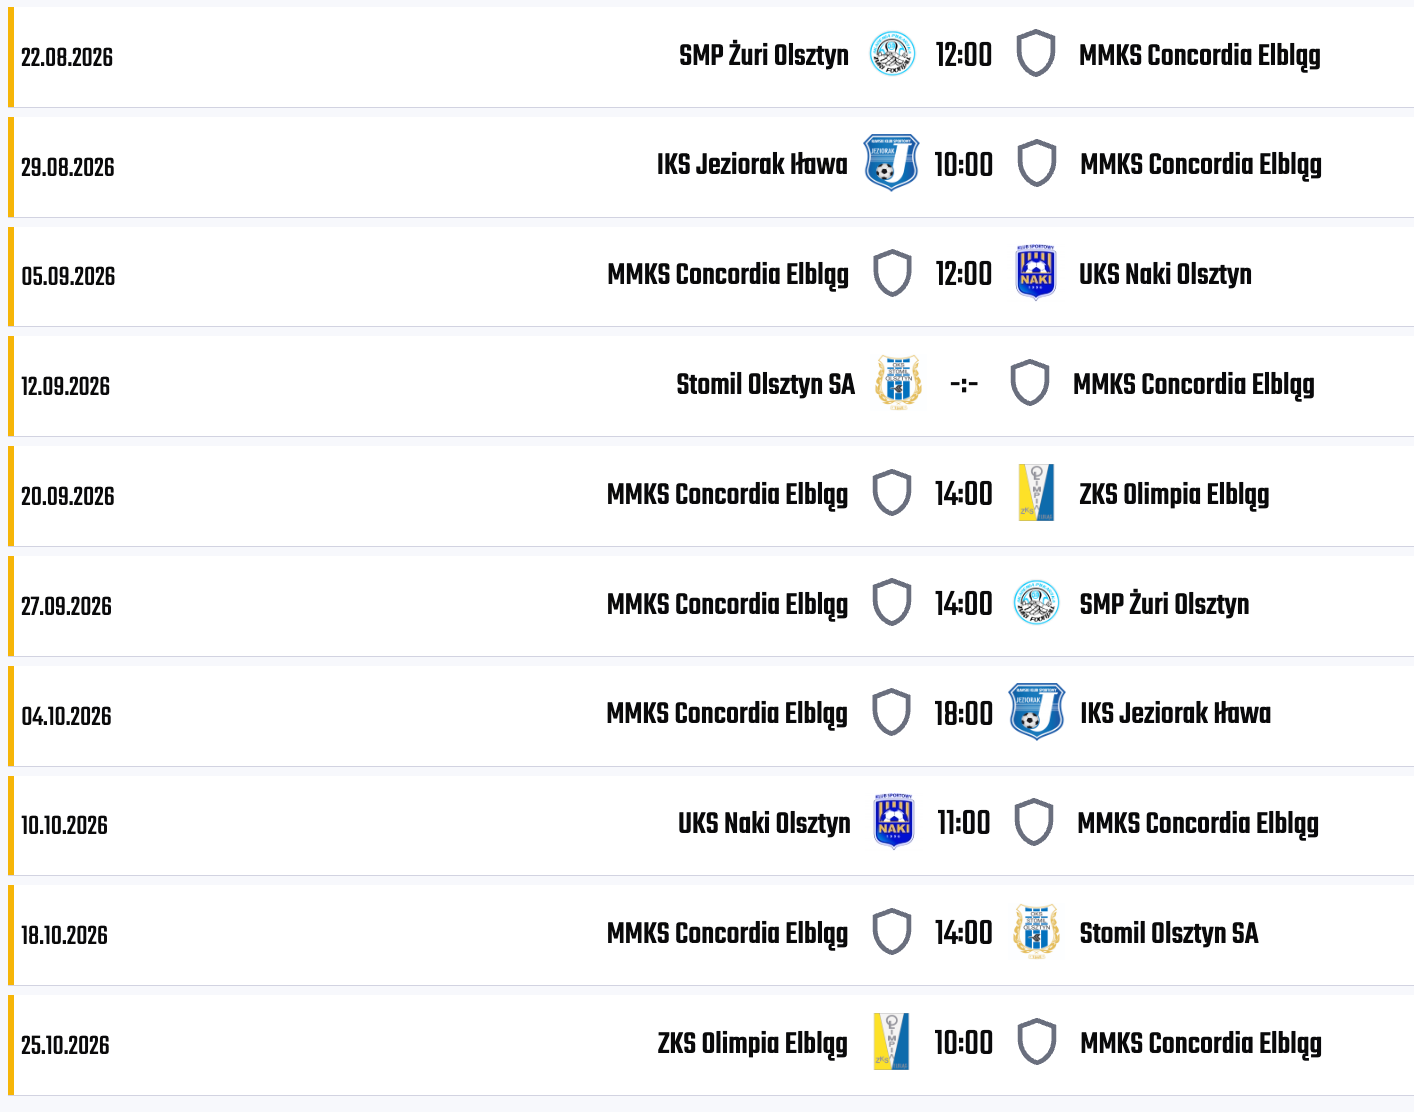This screenshot has width=1414, height=1112.
Task: Open IKS Jeziorak Iława team link, 29.08.2026
Action: [x=752, y=164]
